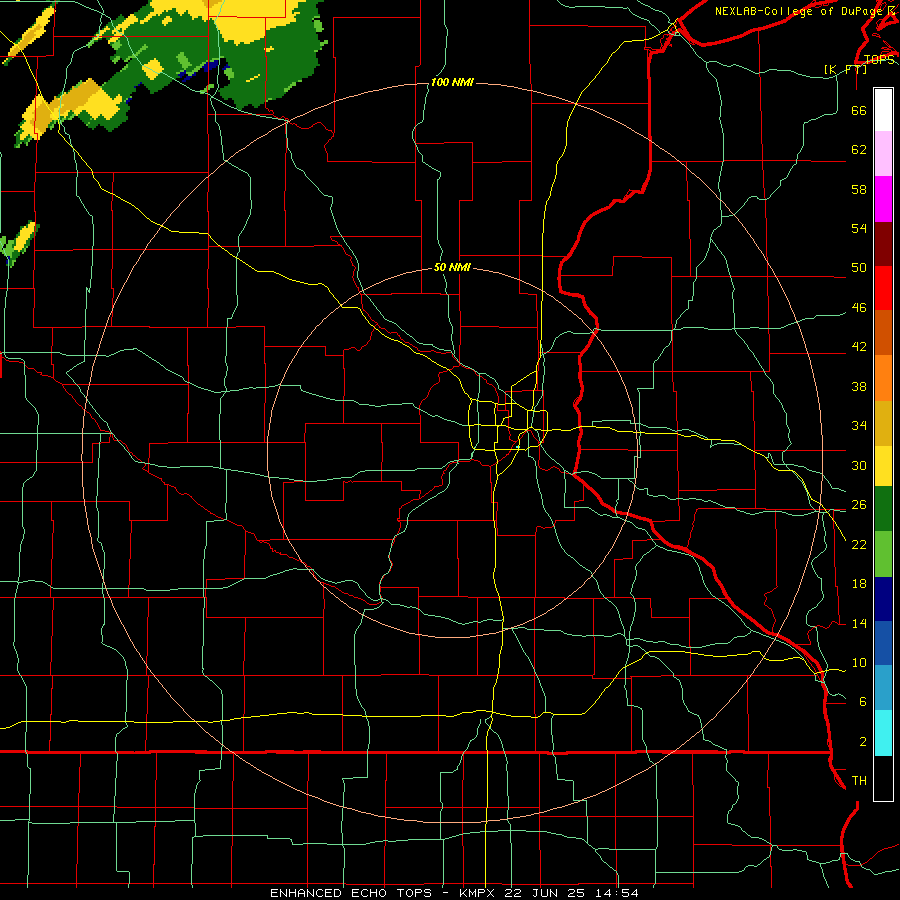Screen dimensions: 900x900
Task: Click the "26" legend value
Action: pos(859,505)
